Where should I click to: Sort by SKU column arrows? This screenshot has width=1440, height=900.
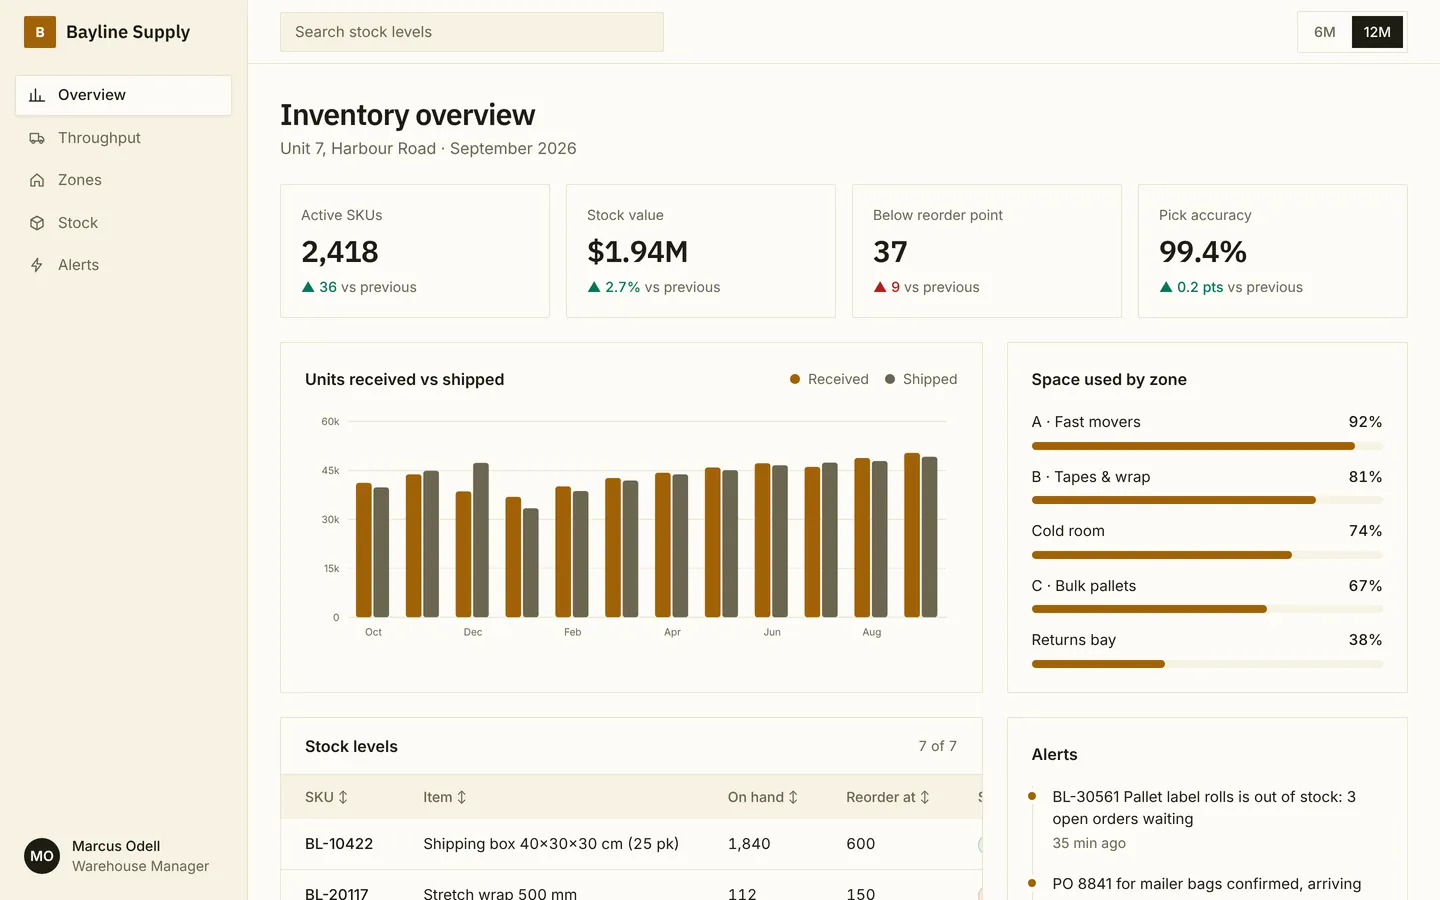(343, 797)
